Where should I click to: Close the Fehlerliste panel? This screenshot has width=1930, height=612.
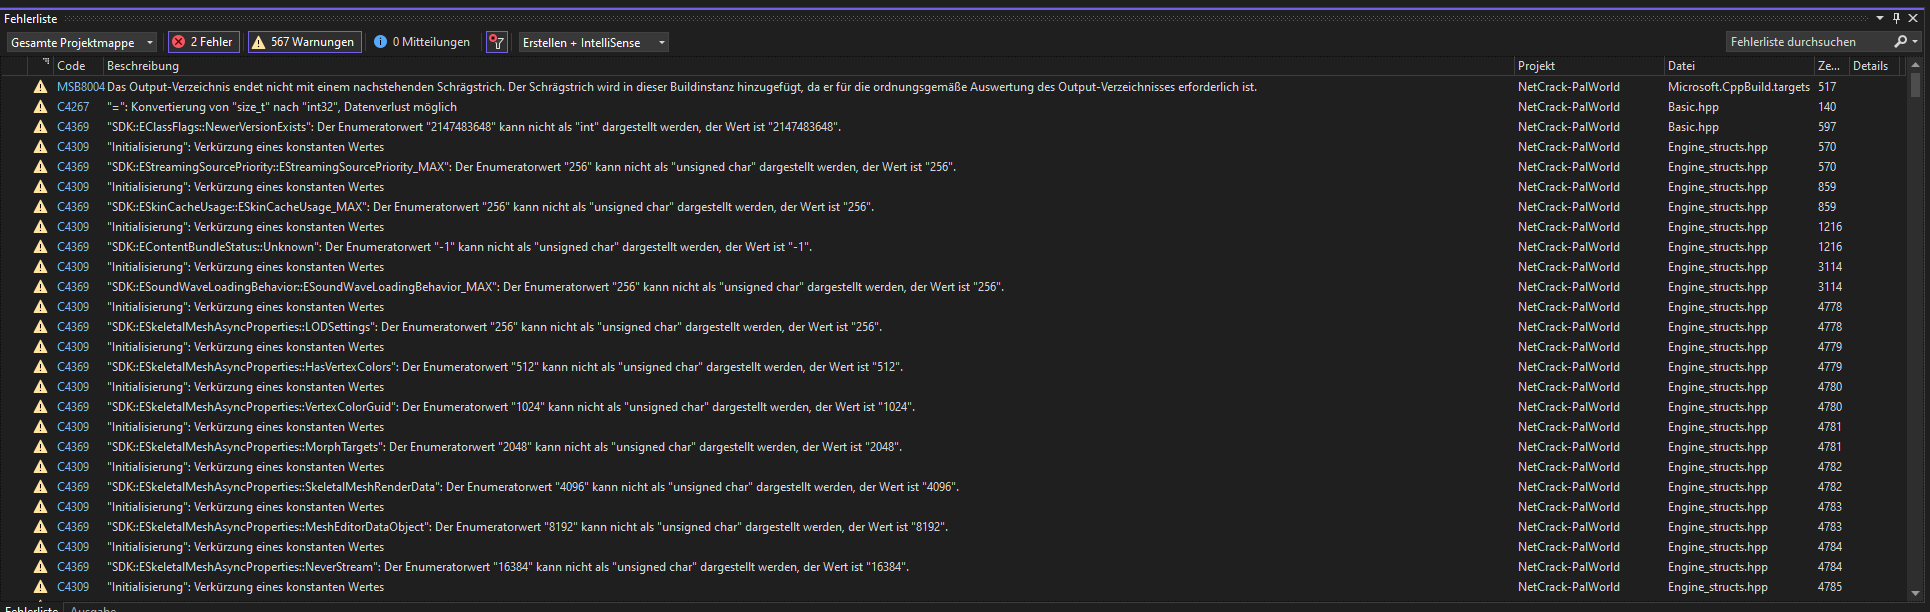coord(1913,18)
